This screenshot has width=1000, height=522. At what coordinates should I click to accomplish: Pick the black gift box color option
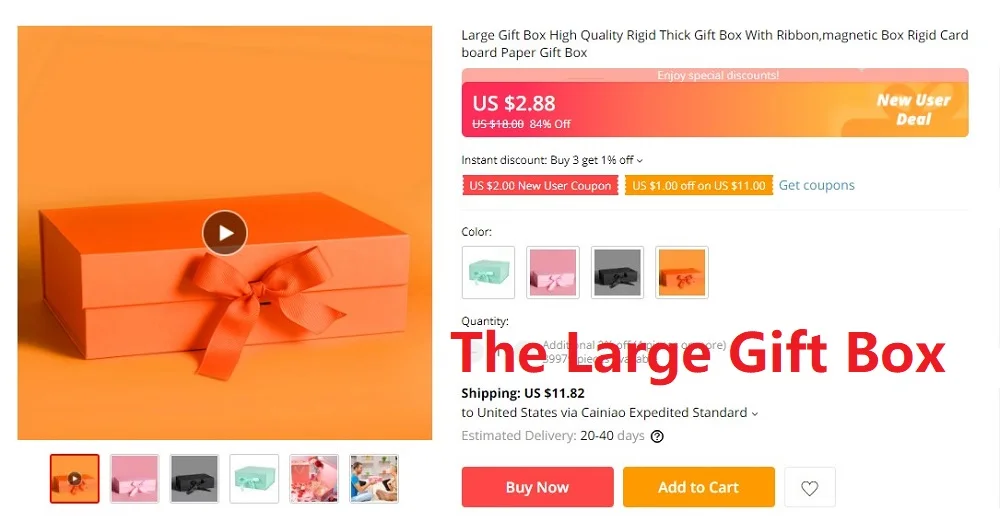tap(617, 272)
